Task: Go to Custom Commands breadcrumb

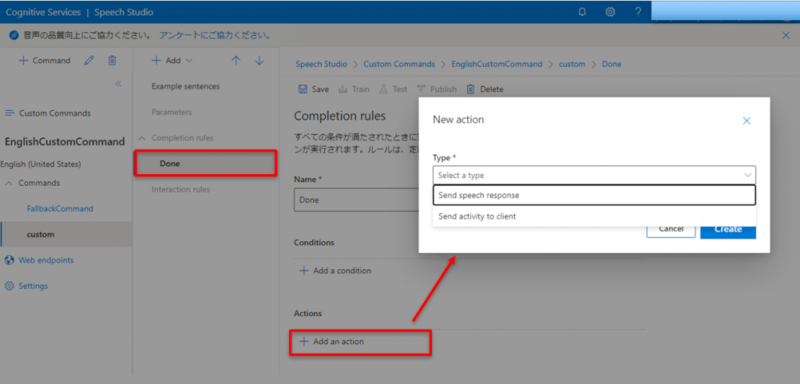Action: pos(399,64)
